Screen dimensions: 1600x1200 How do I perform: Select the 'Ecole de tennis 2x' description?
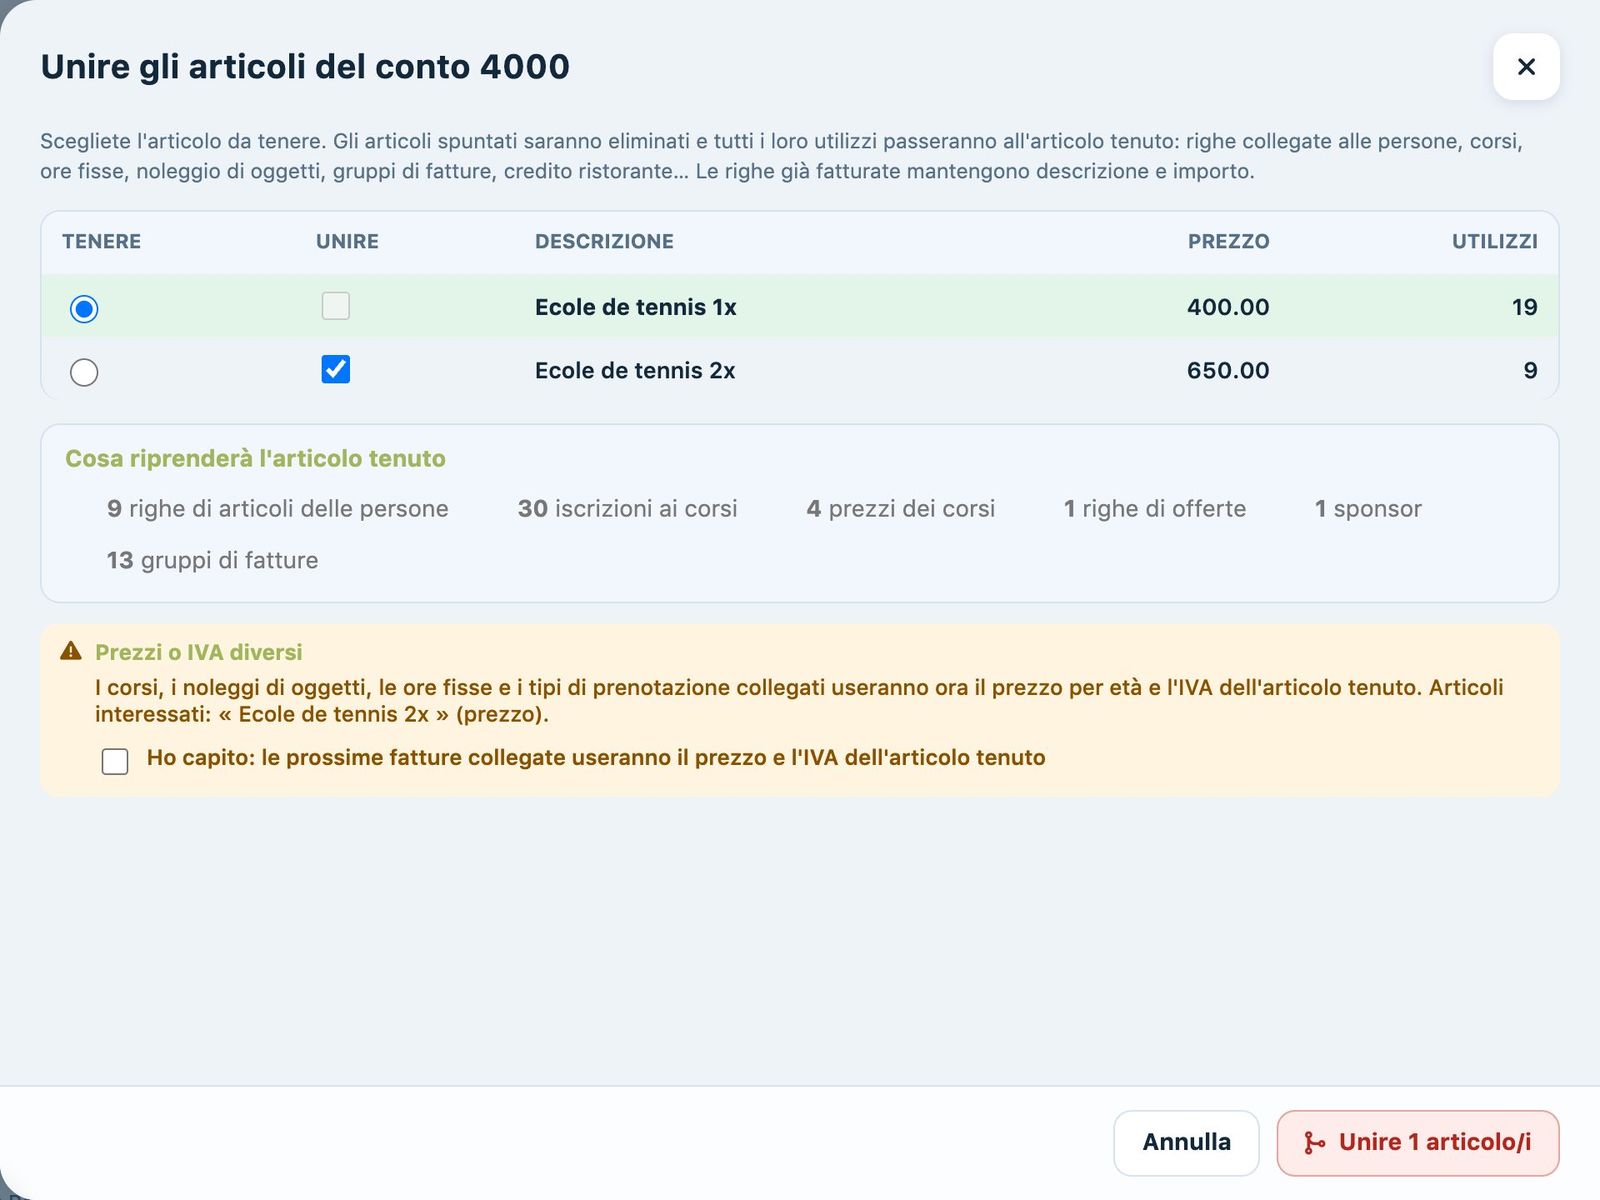point(635,370)
